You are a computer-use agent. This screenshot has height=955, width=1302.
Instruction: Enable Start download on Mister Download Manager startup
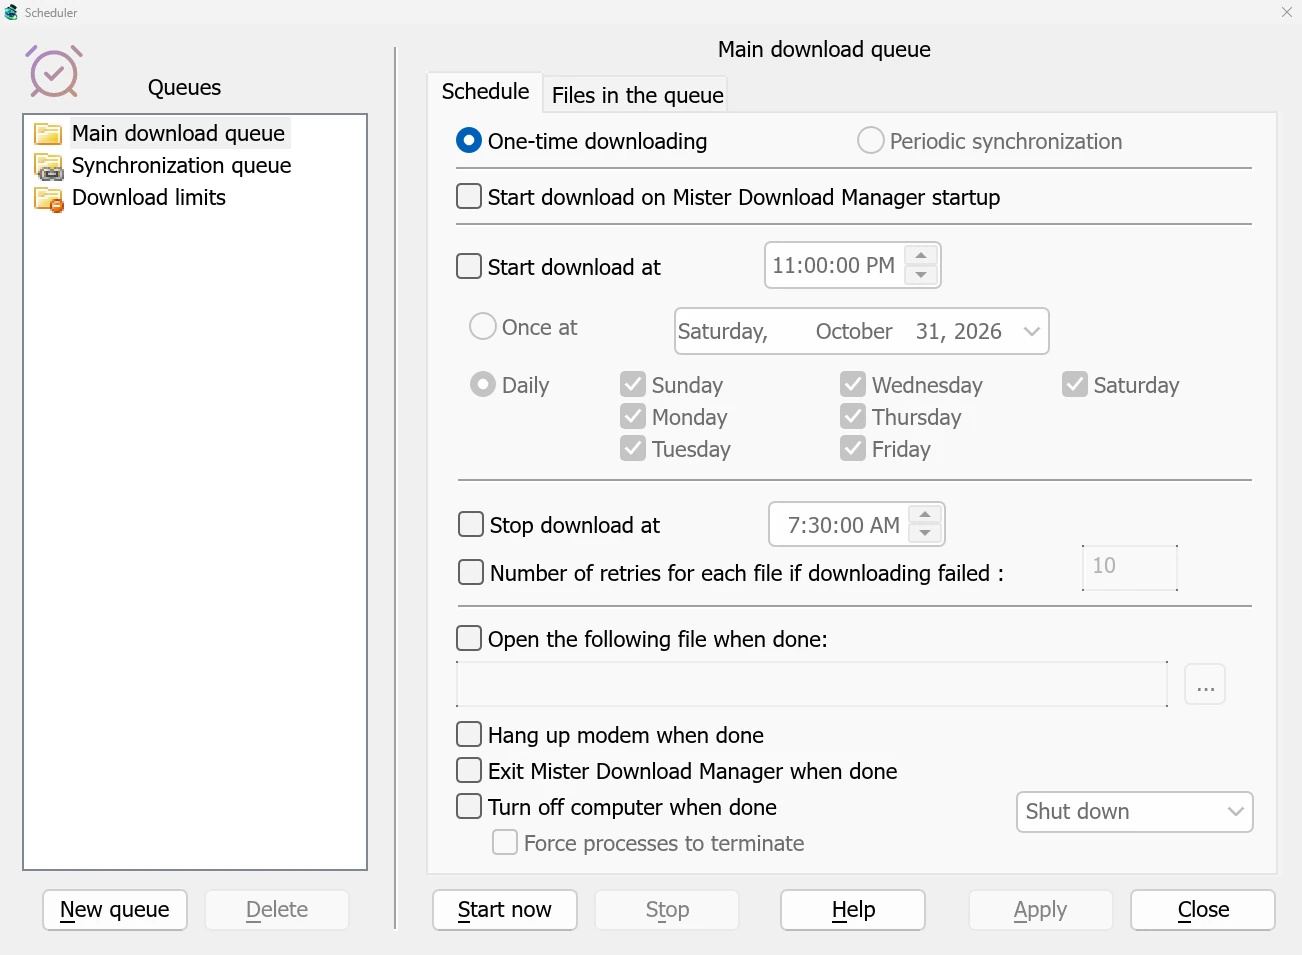469,196
